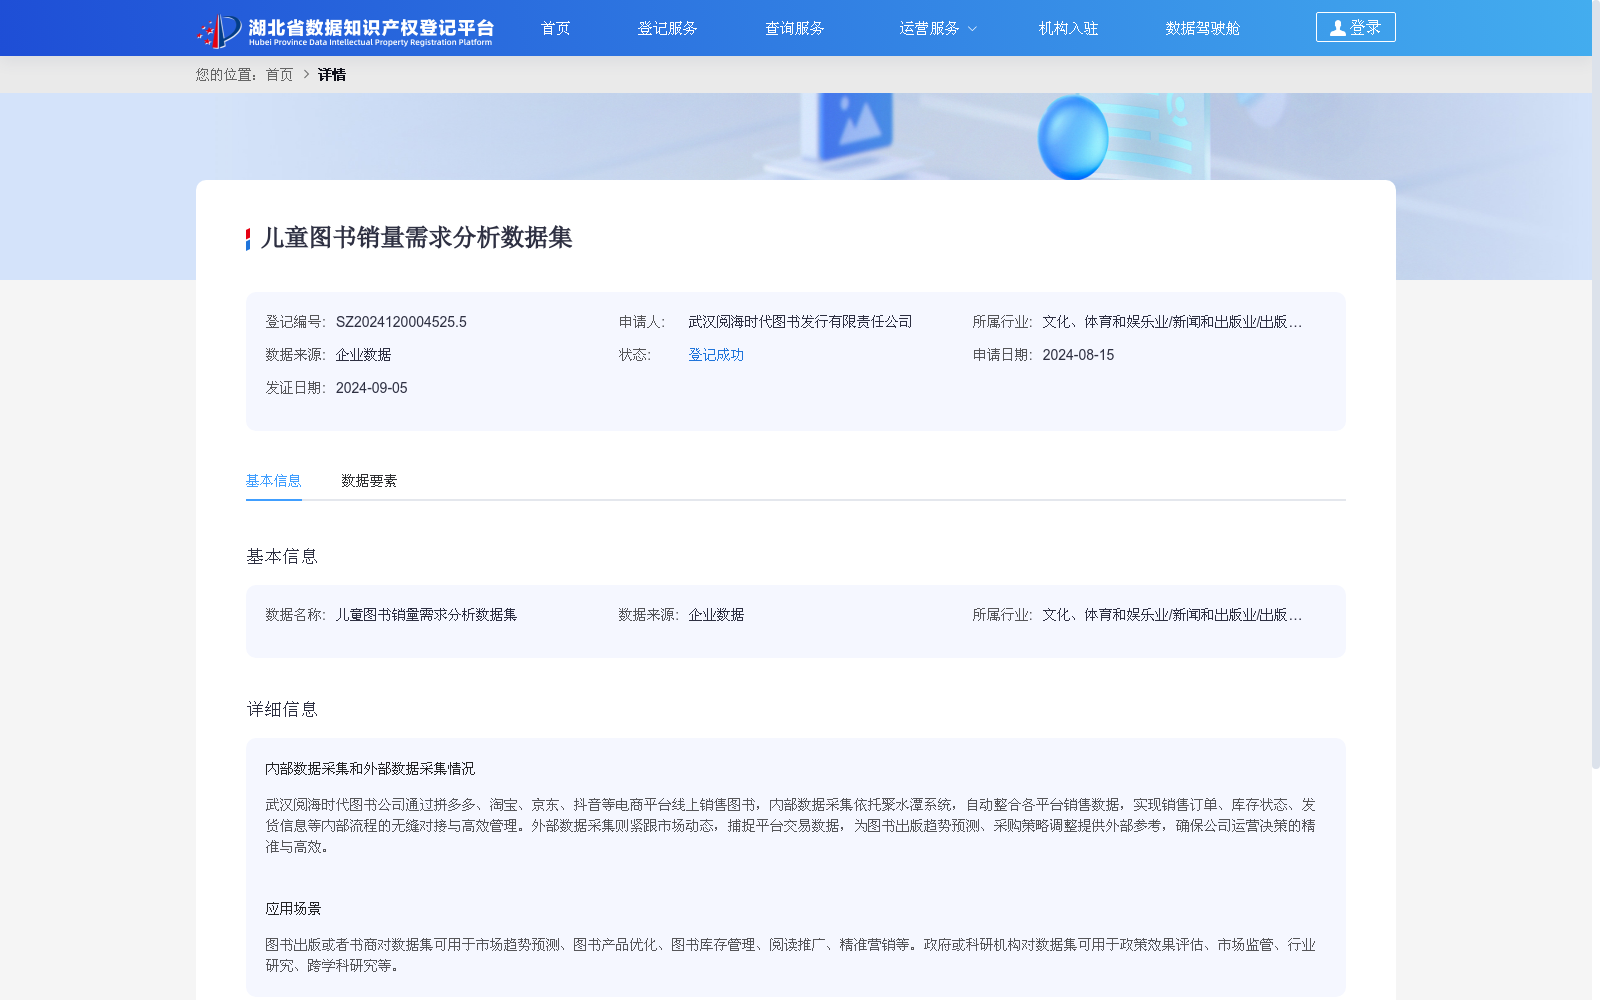The image size is (1600, 1000).
Task: Click the 详细信息 section heading
Action: (x=282, y=709)
